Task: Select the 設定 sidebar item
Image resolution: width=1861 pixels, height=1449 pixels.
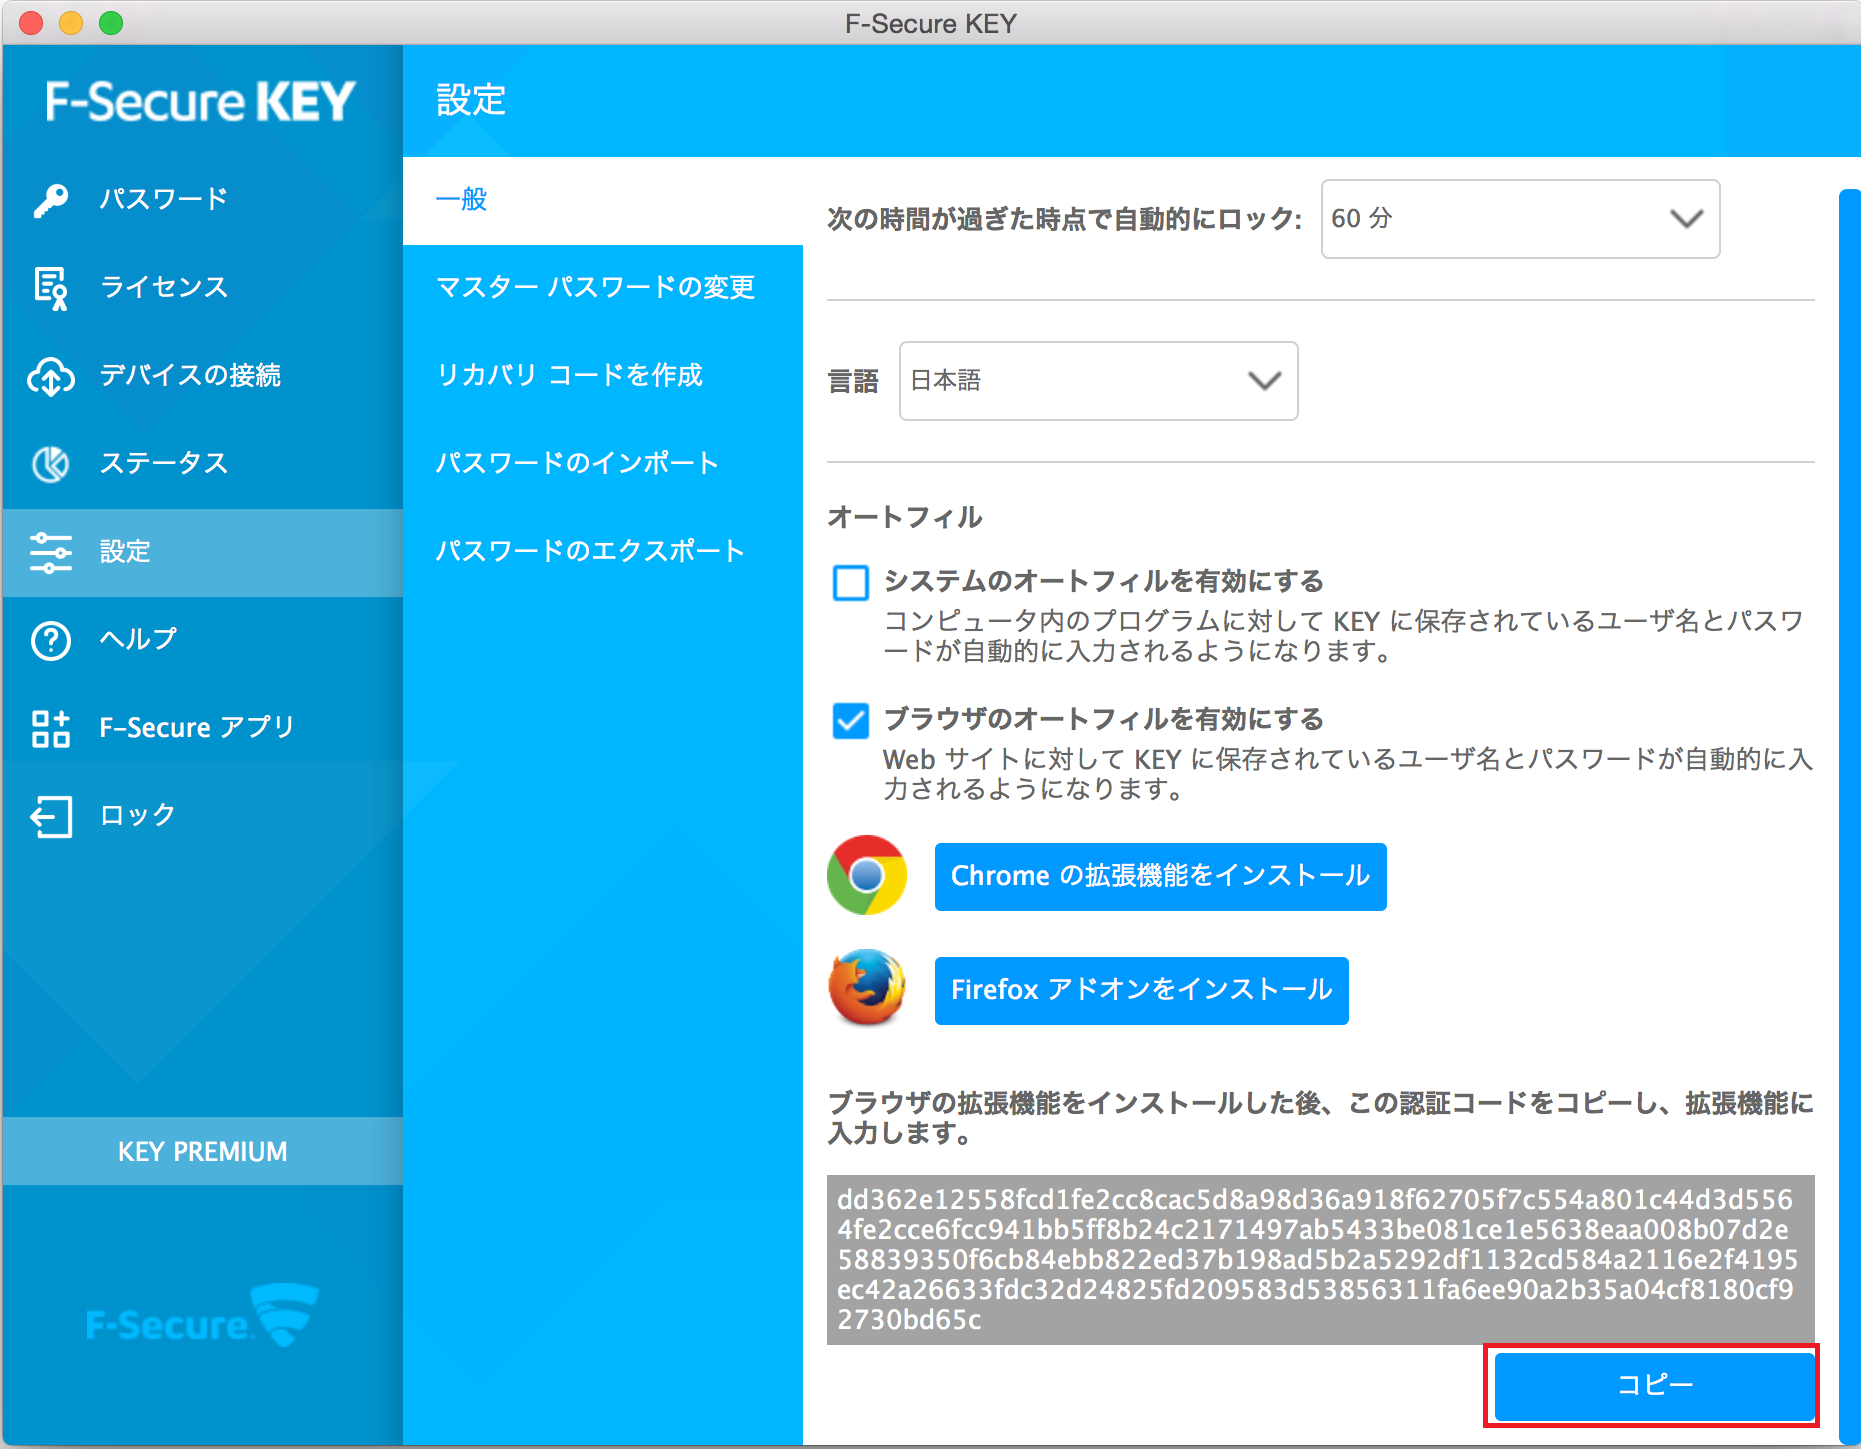Action: coord(203,552)
